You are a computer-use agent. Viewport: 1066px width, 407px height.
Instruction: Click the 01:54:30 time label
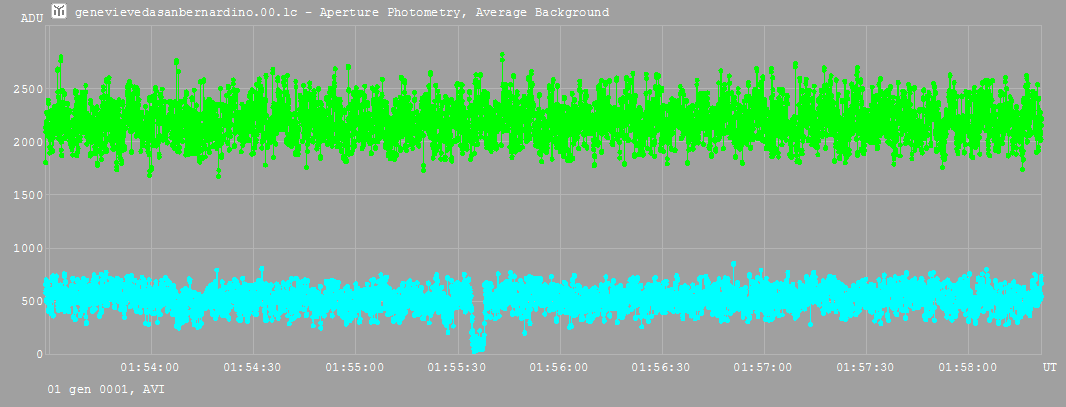click(x=252, y=368)
